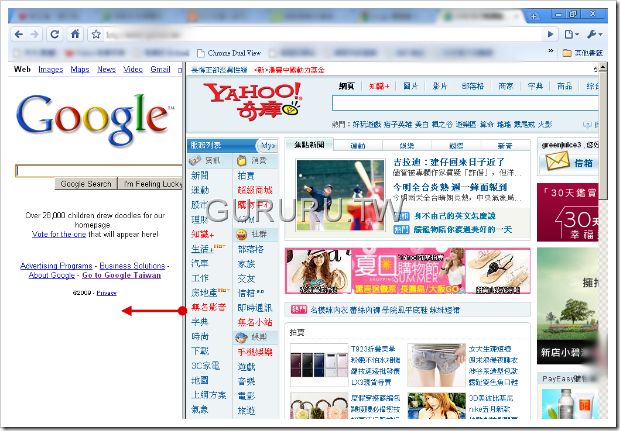This screenshot has width=620, height=431.
Task: Focus the Google search box
Action: click(99, 170)
